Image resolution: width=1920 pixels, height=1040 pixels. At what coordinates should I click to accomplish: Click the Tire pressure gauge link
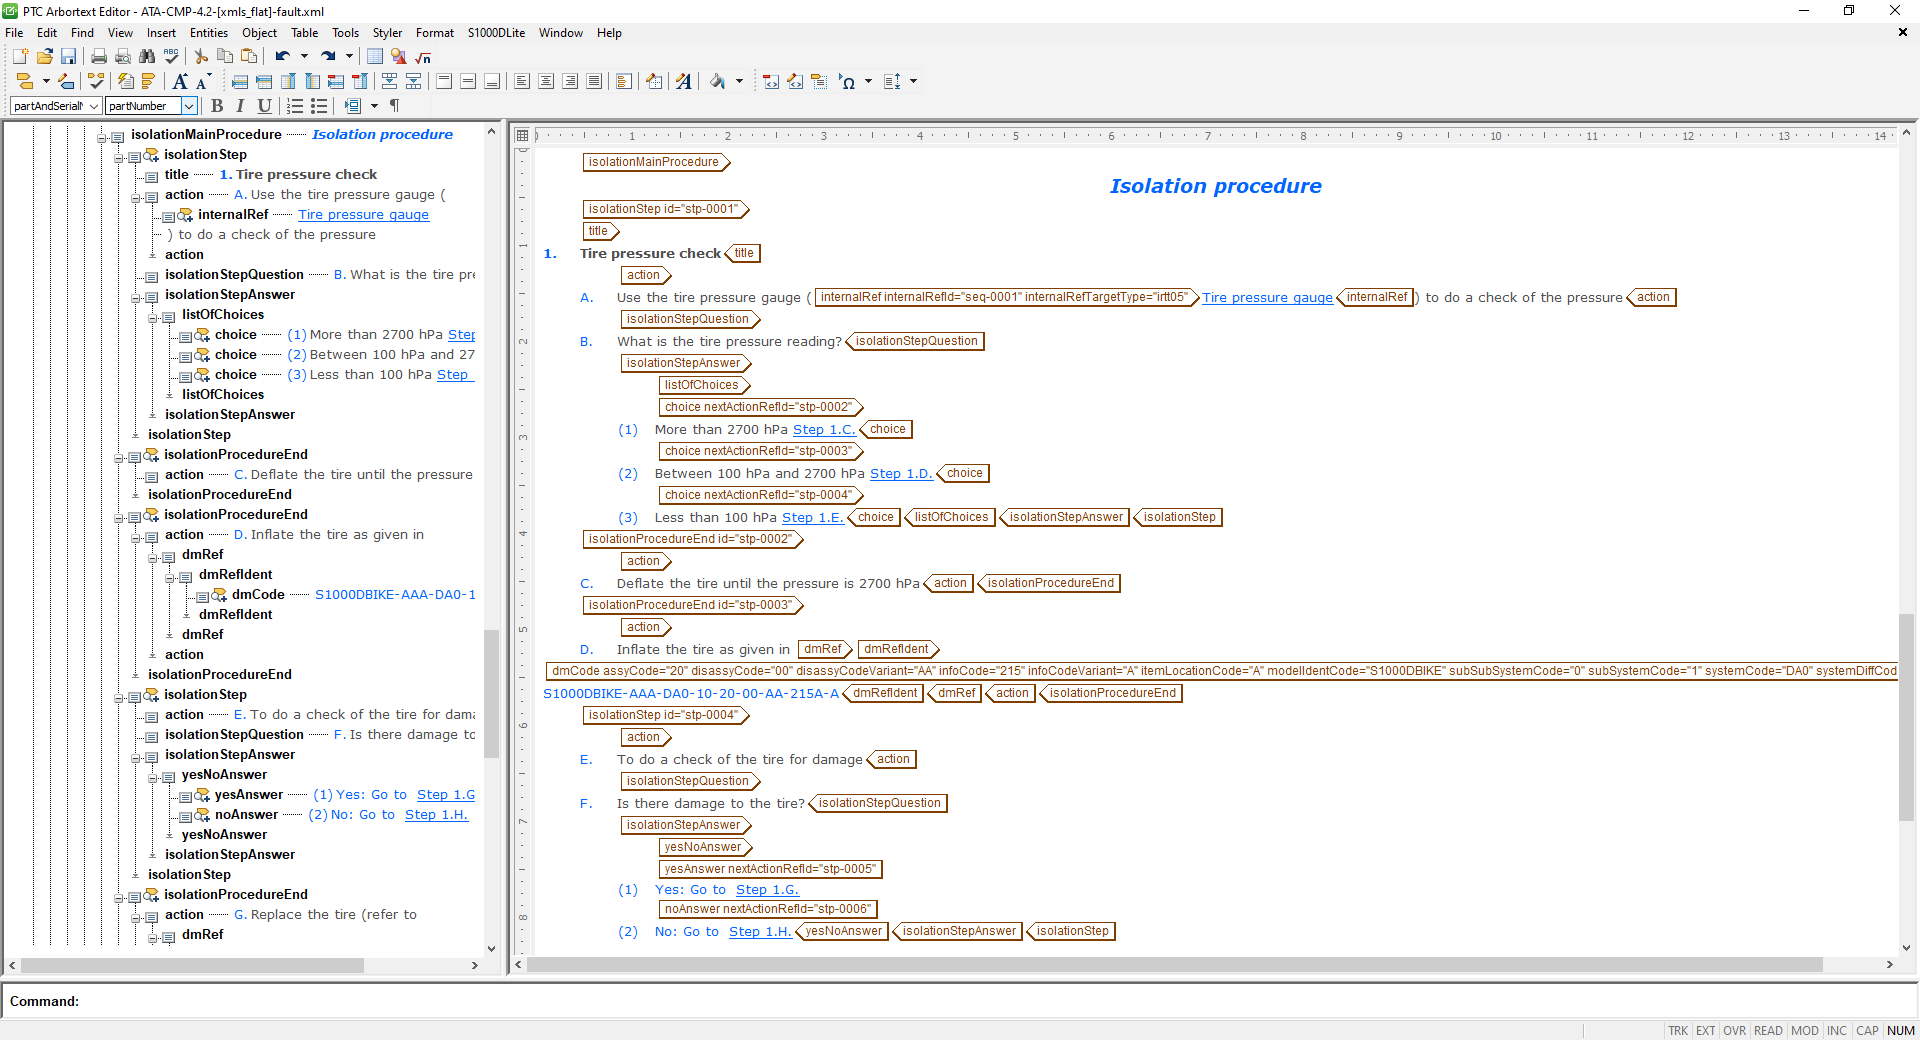pos(1267,297)
